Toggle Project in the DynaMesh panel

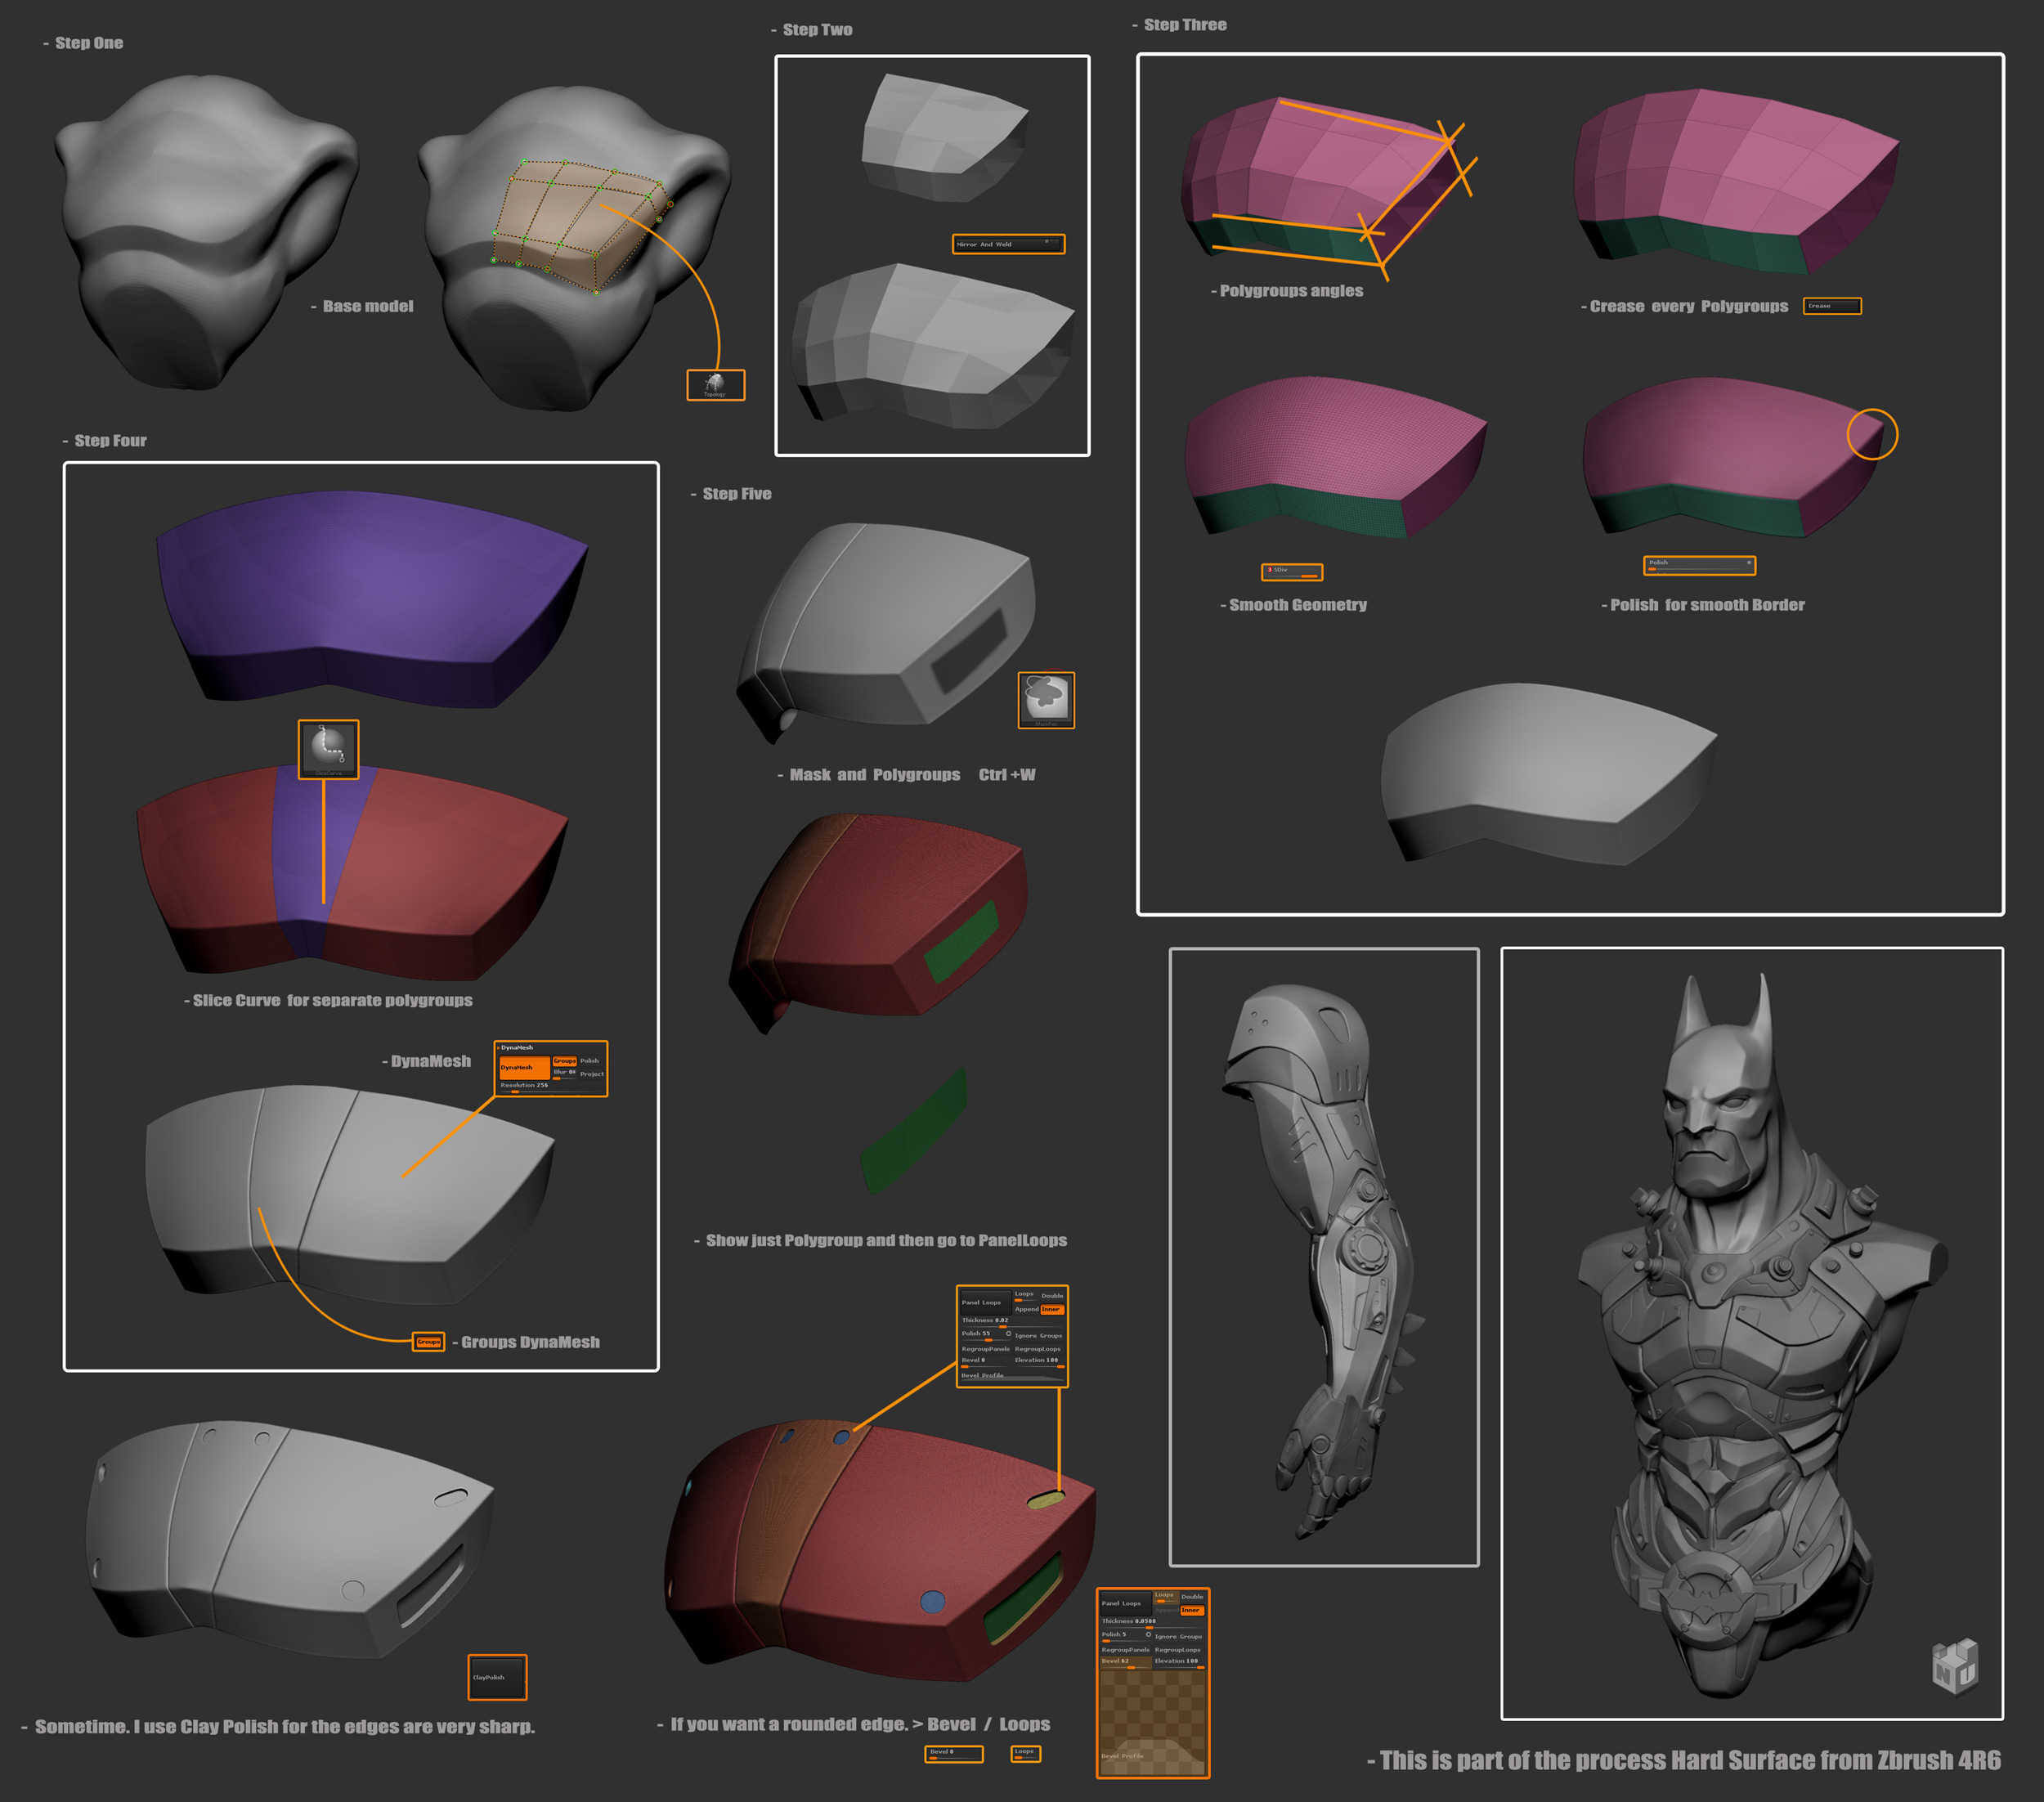click(591, 1075)
